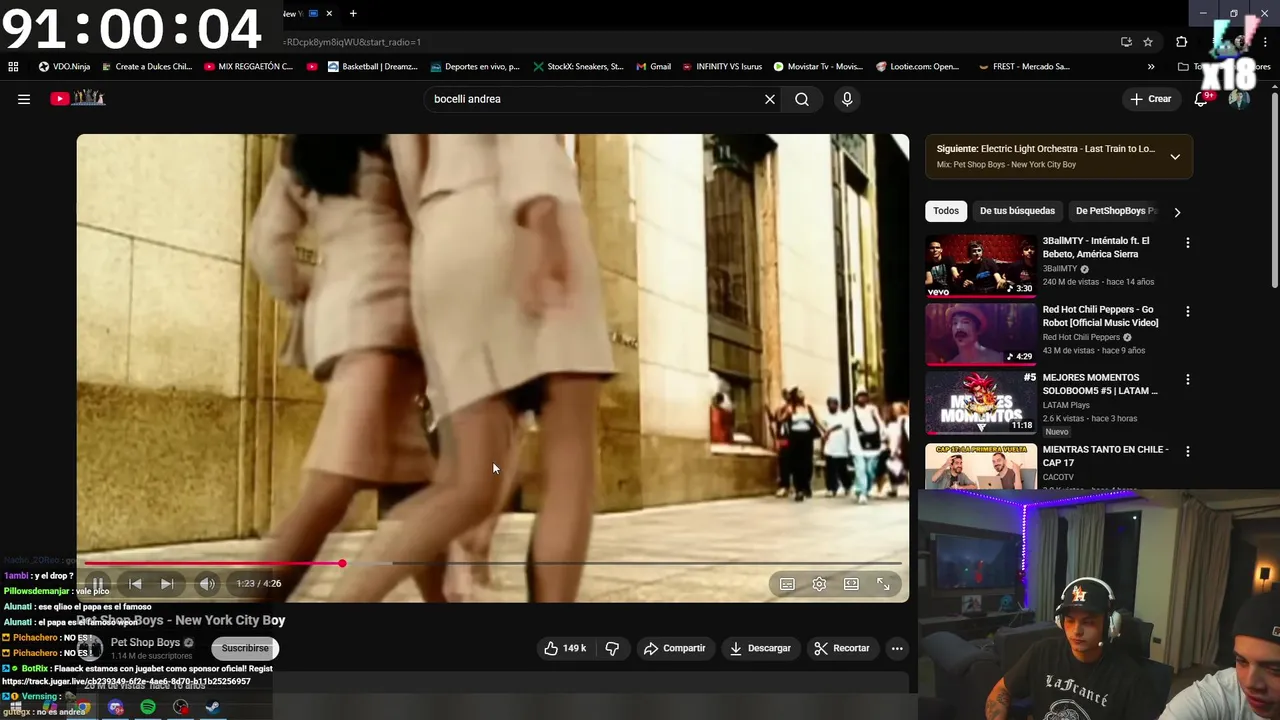Screen dimensions: 1280x720
Task: Open a new browser tab
Action: click(353, 14)
